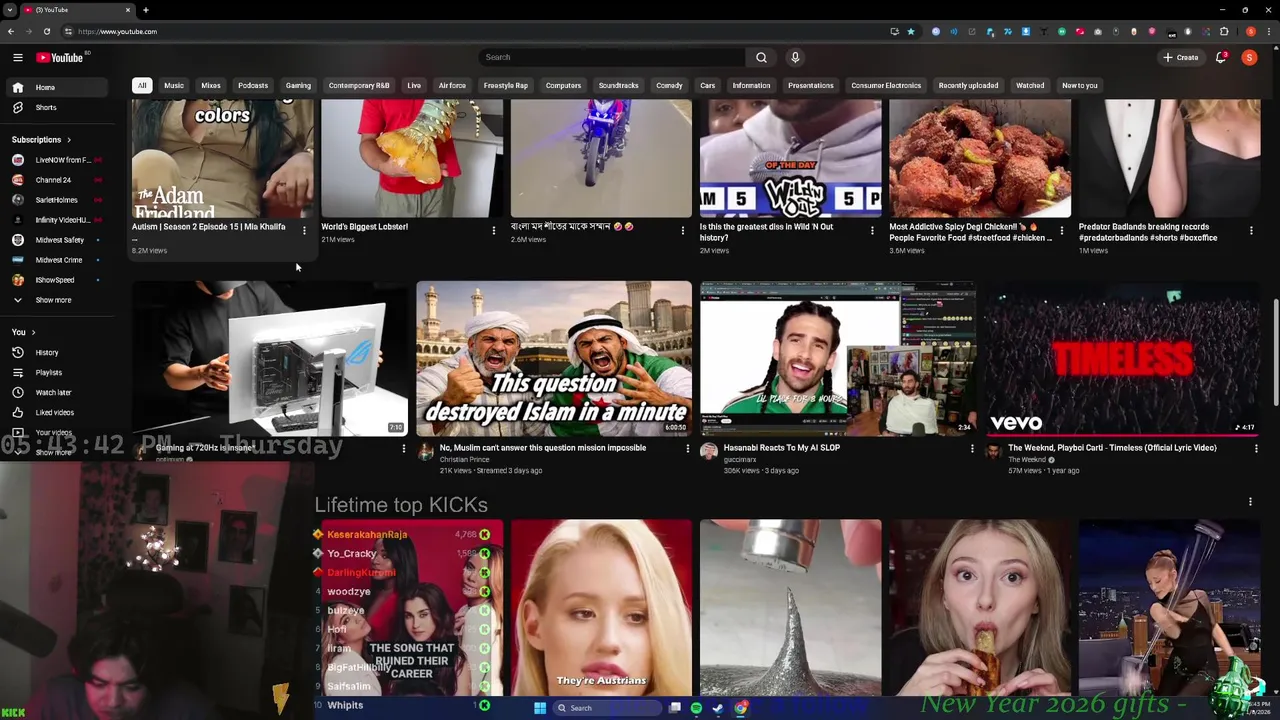Open Lifetime top KICKs section menu
1280x720 pixels.
point(1250,502)
